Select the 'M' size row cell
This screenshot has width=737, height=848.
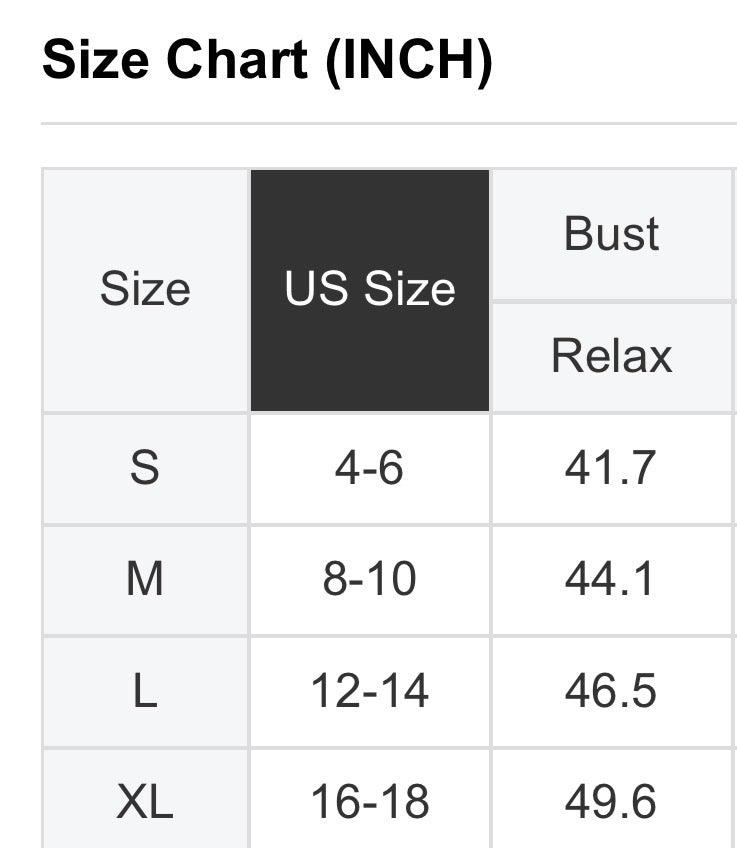(145, 580)
